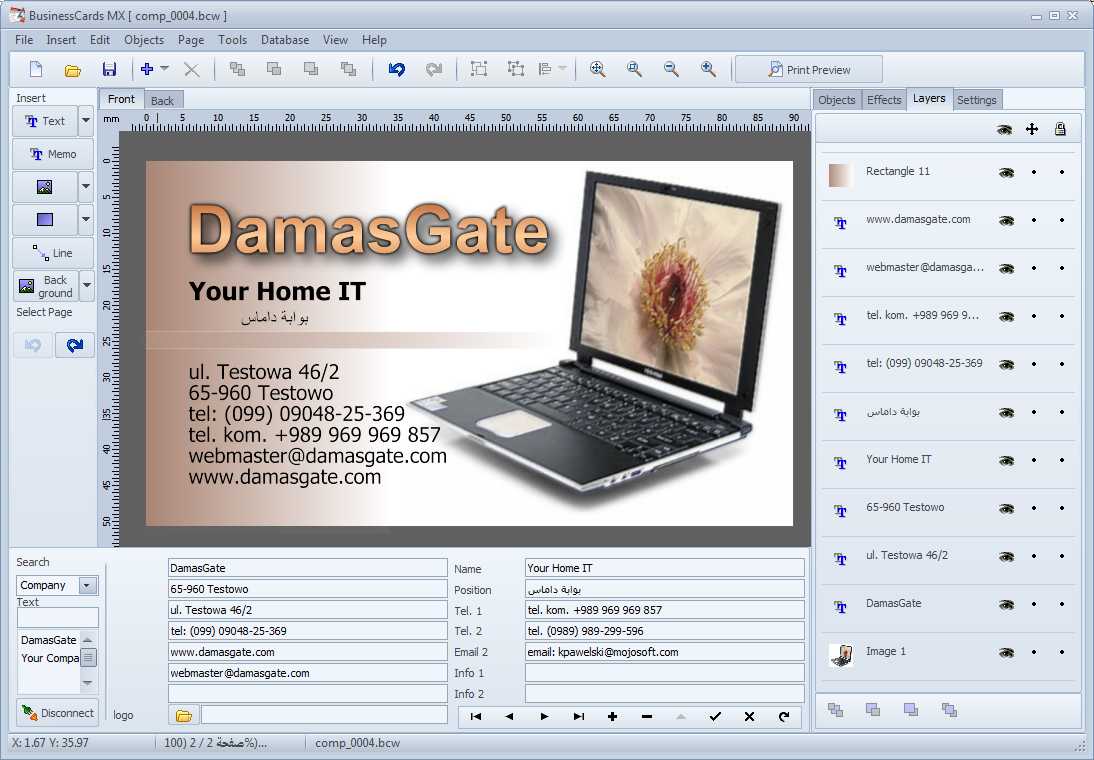Save the project with the floppy disk icon
This screenshot has width=1094, height=760.
pyautogui.click(x=110, y=69)
